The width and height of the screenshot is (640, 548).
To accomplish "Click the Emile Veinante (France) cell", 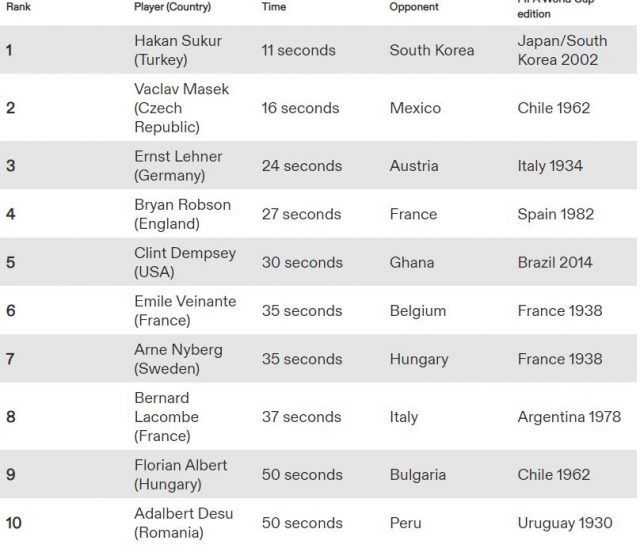I will (183, 310).
